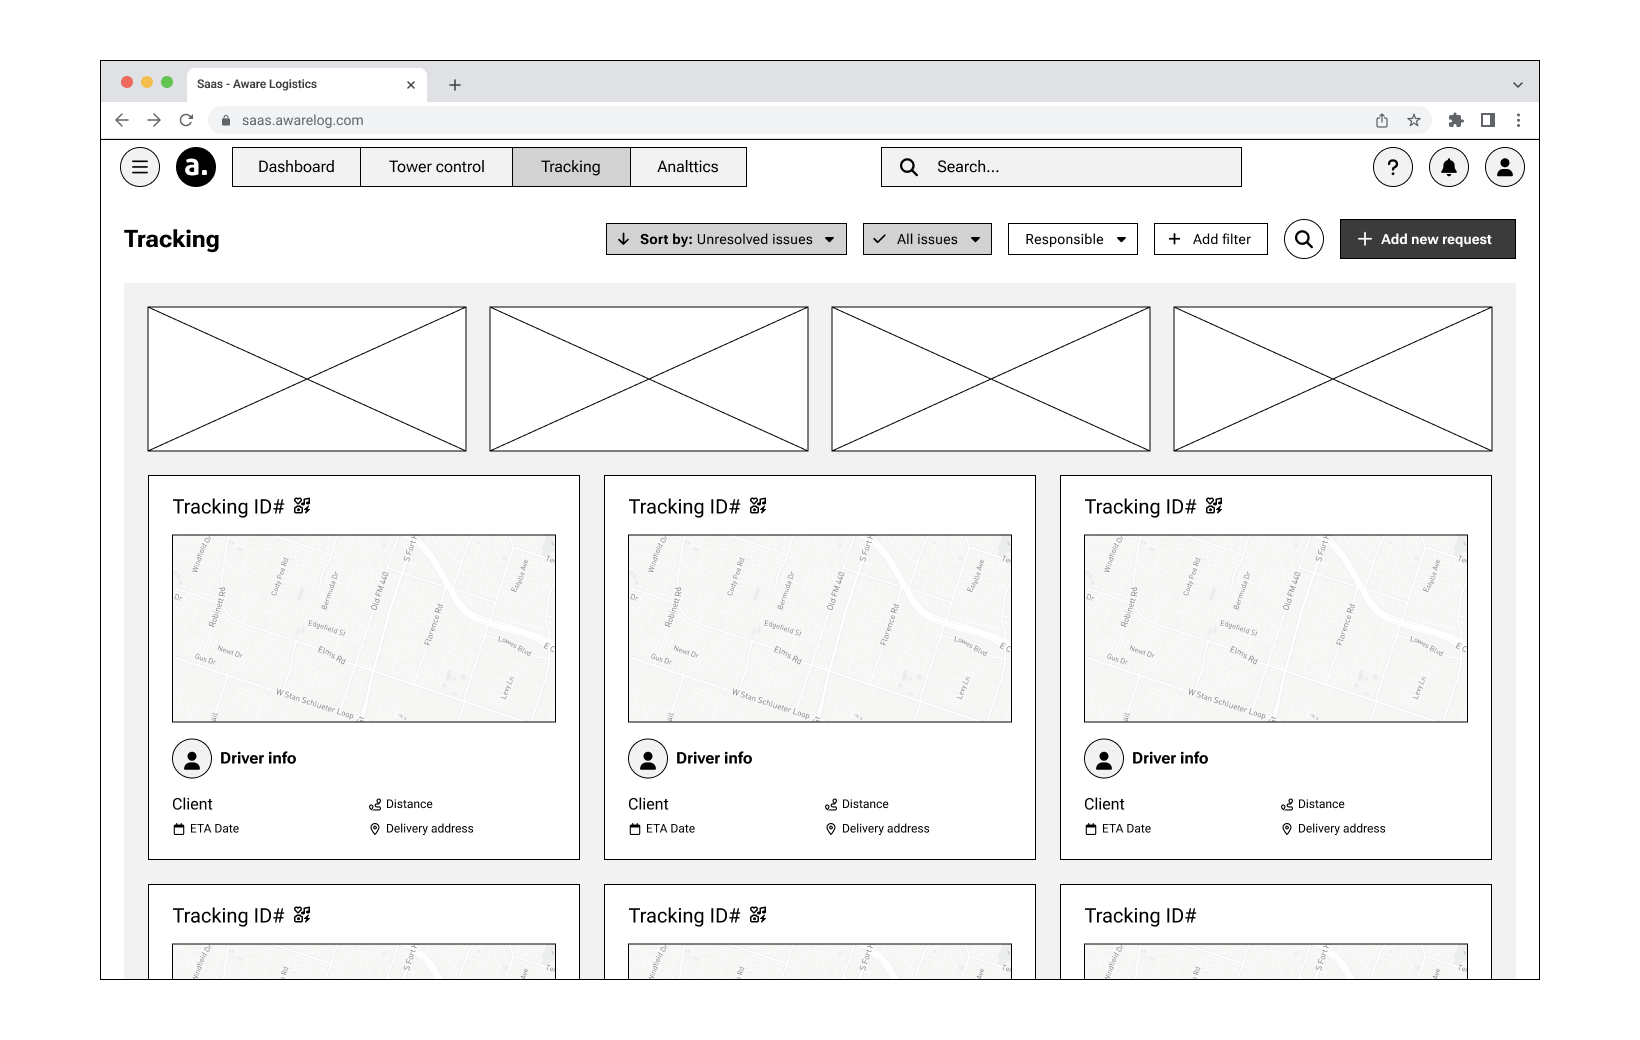1640x1040 pixels.
Task: Open the Responsible dropdown
Action: tap(1073, 239)
